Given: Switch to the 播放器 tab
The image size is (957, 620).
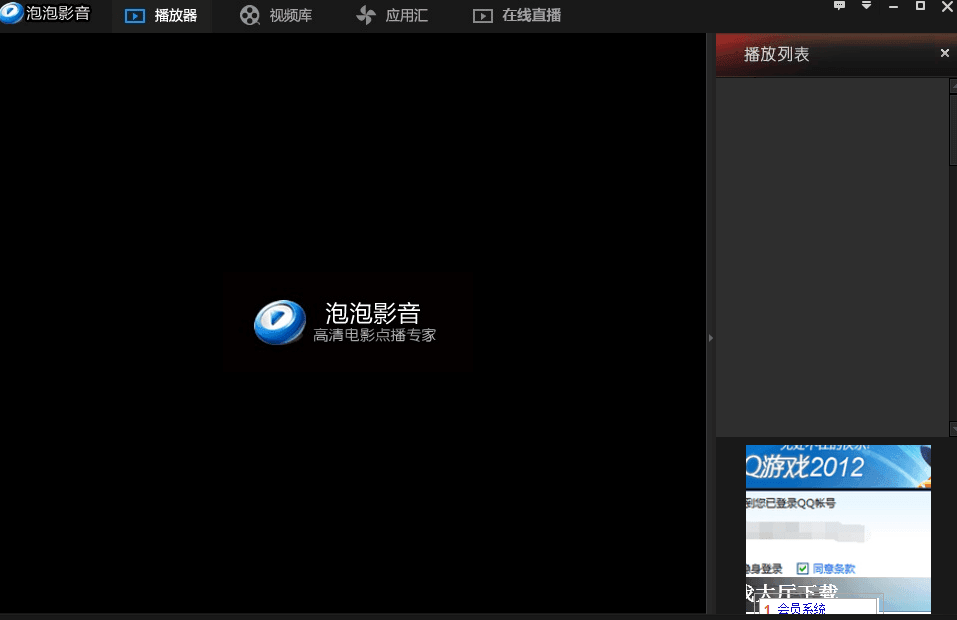Looking at the screenshot, I should (162, 16).
